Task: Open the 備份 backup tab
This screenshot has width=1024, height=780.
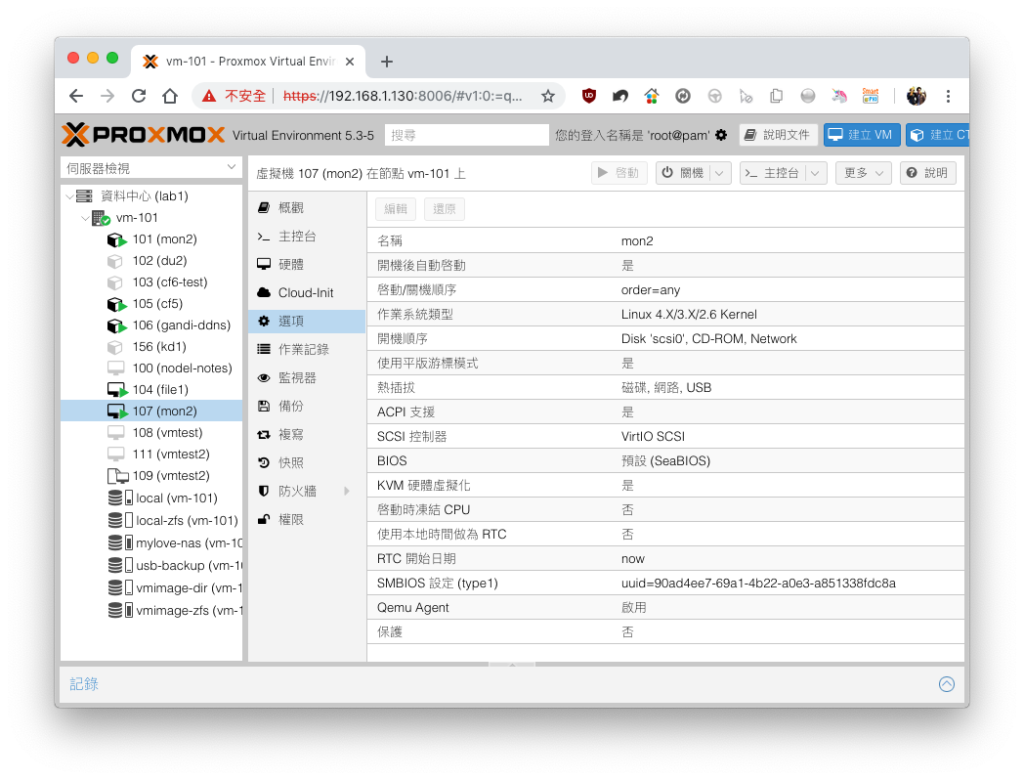Action: click(x=307, y=406)
